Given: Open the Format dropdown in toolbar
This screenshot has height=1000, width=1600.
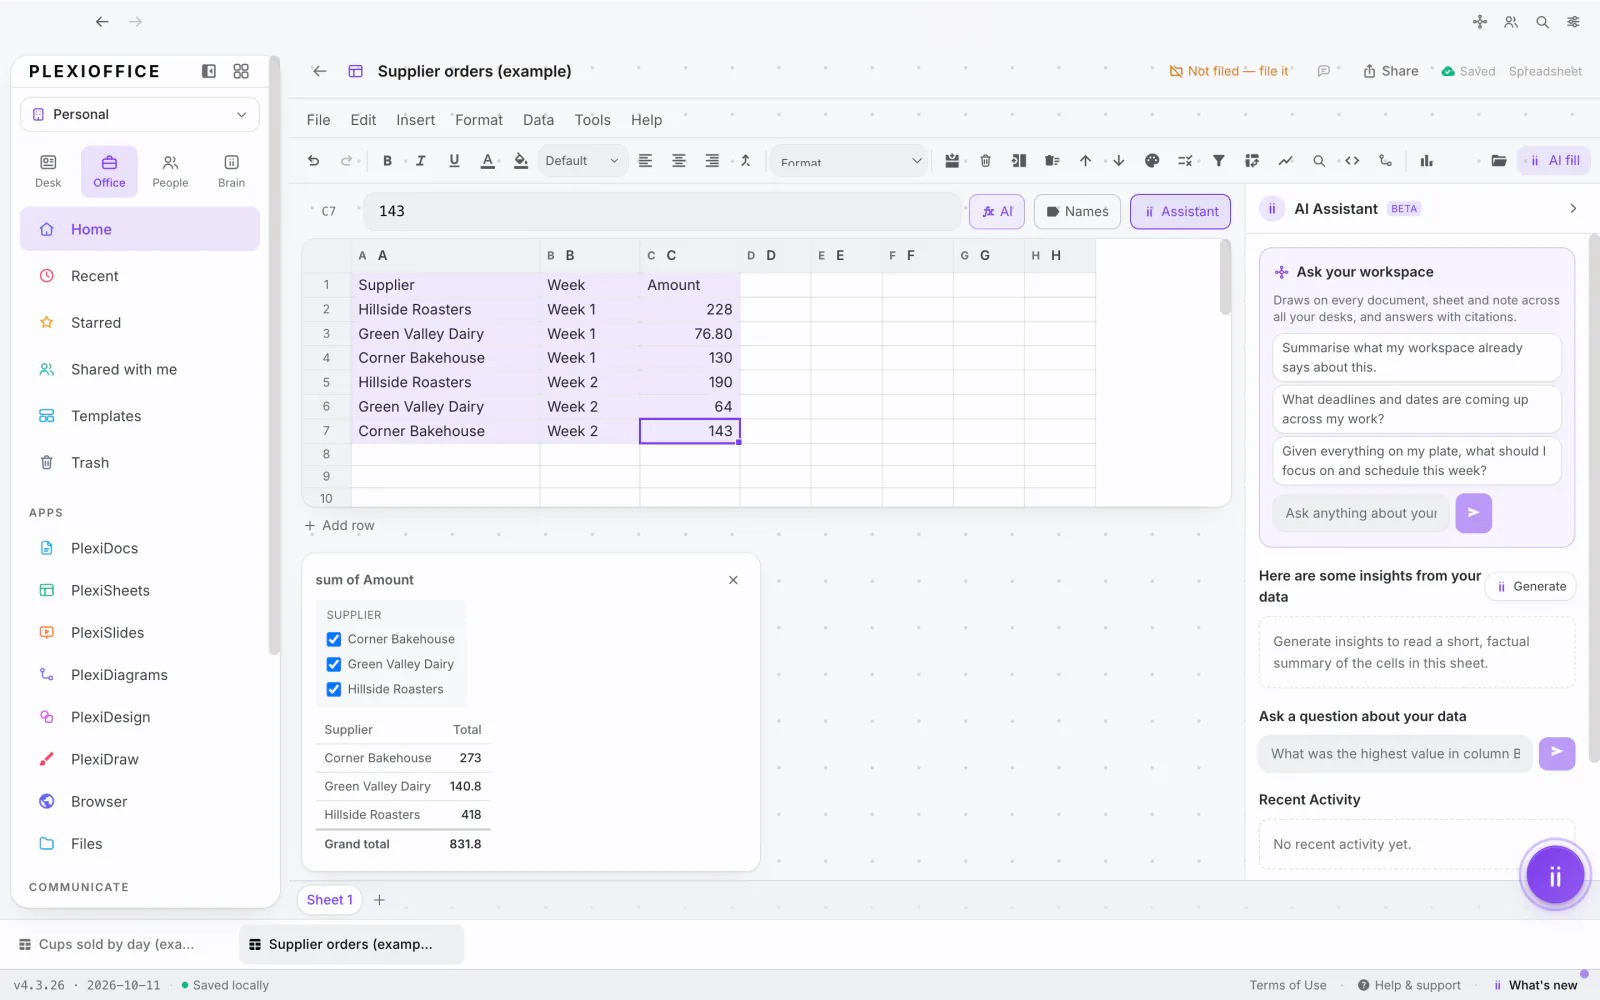Looking at the screenshot, I should [x=850, y=161].
